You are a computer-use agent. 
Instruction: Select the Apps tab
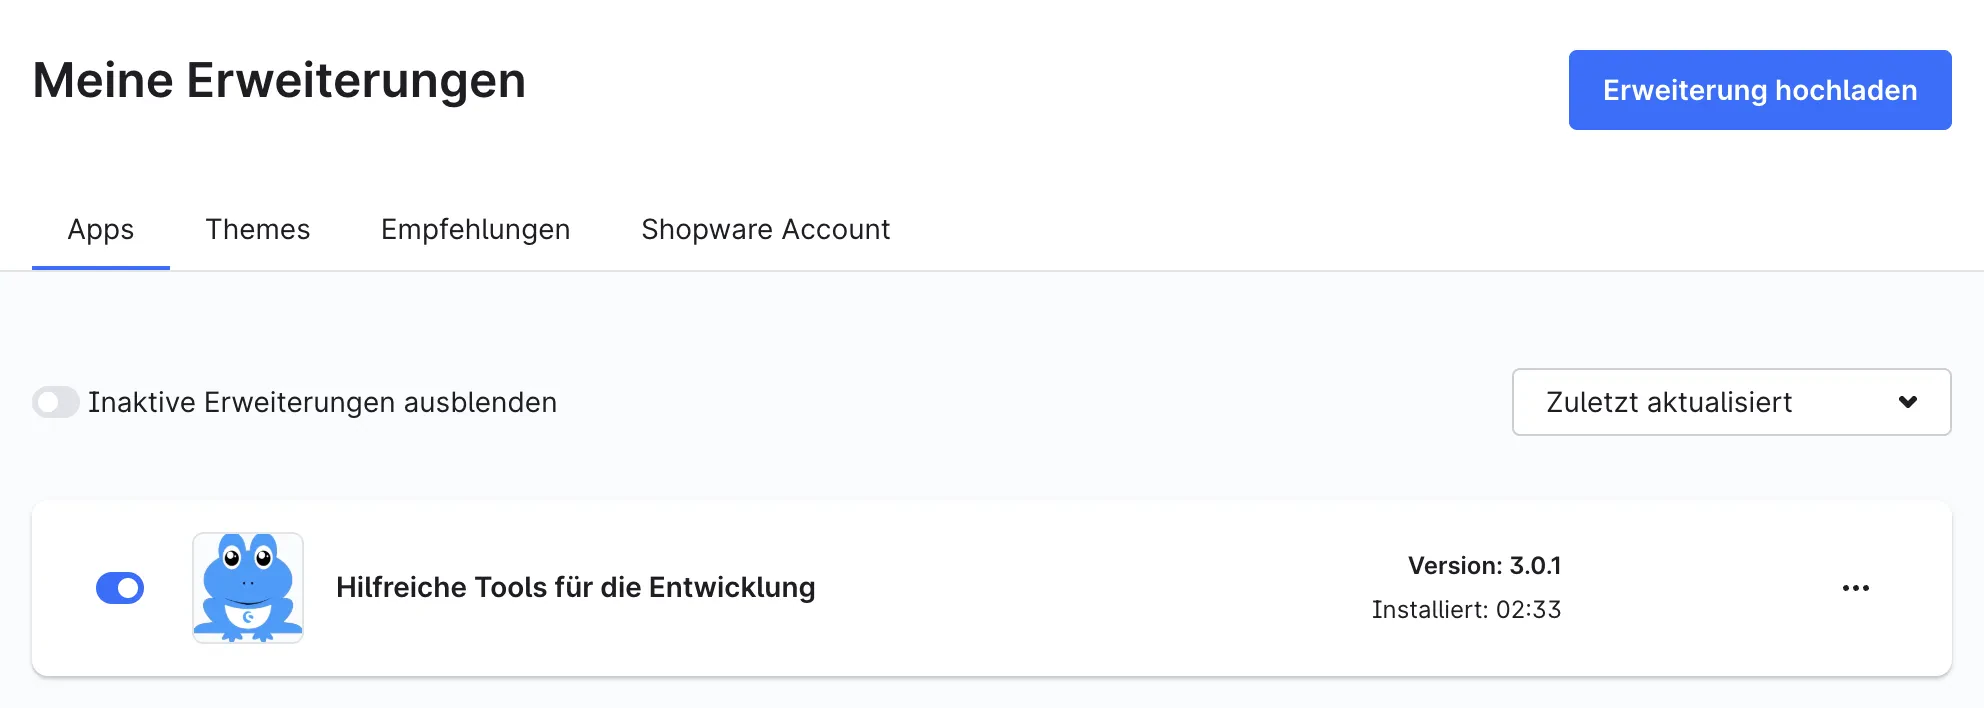101,229
